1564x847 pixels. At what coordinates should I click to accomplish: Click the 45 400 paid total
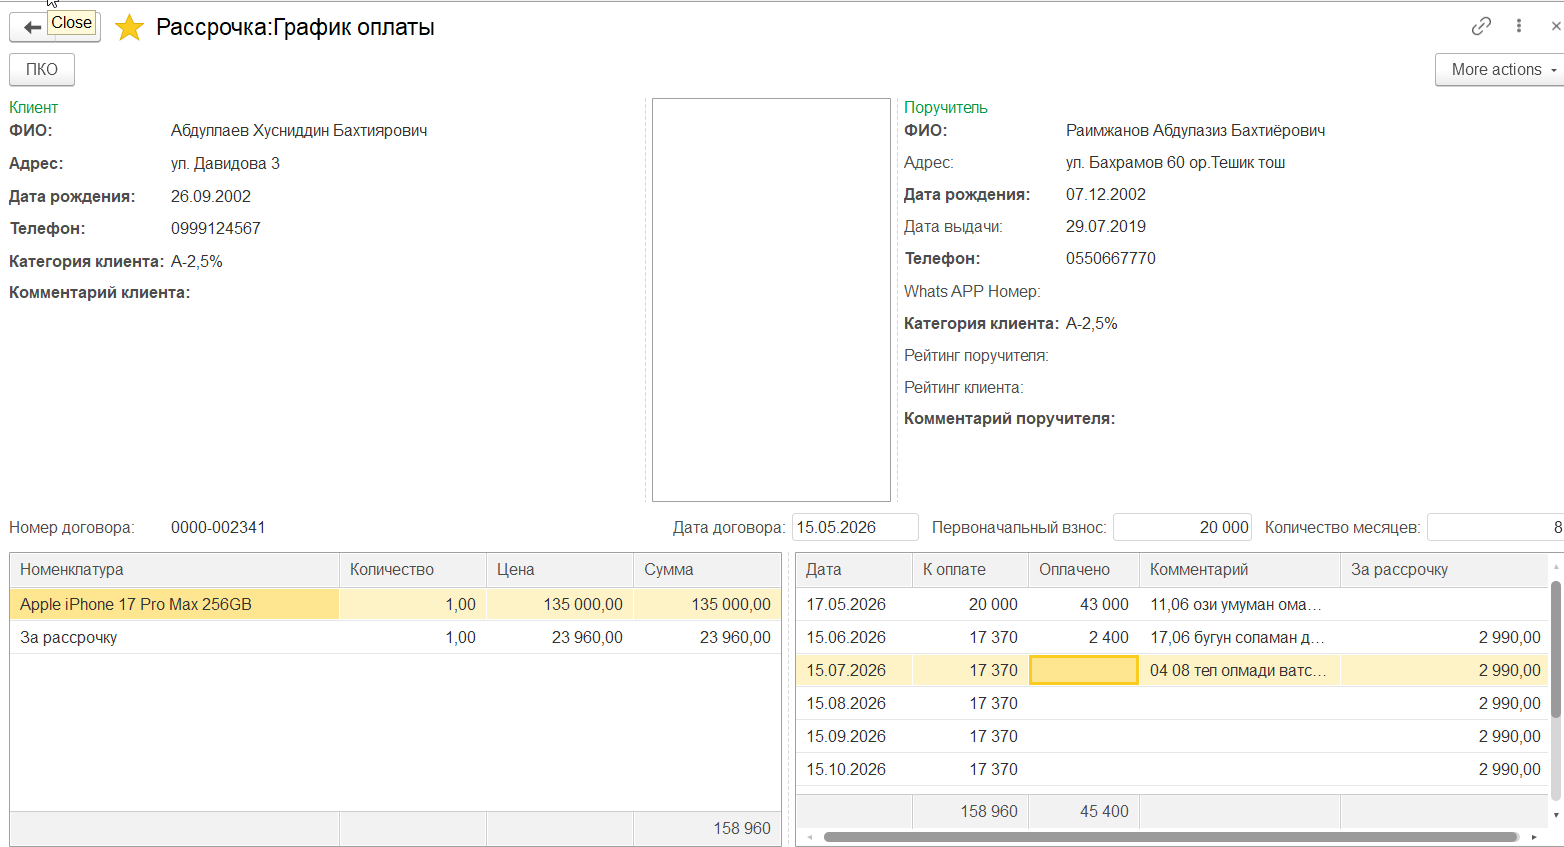(1104, 811)
